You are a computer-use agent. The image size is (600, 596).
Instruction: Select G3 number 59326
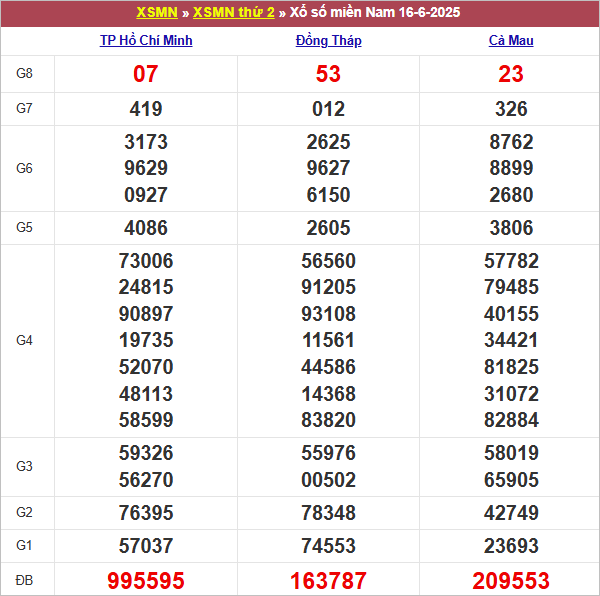[x=146, y=453]
